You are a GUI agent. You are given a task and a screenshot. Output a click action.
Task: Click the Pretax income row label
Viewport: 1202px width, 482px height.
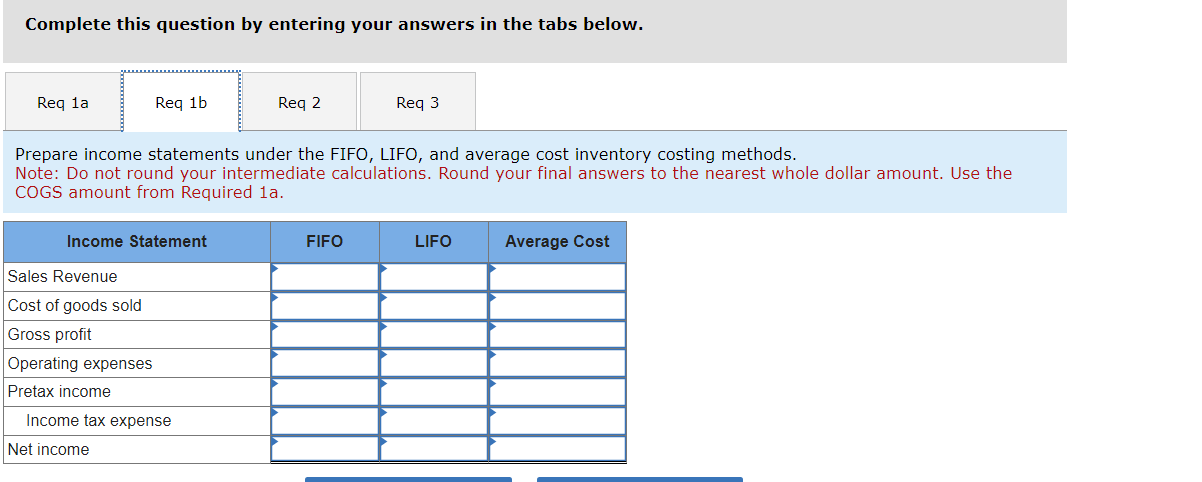point(59,392)
